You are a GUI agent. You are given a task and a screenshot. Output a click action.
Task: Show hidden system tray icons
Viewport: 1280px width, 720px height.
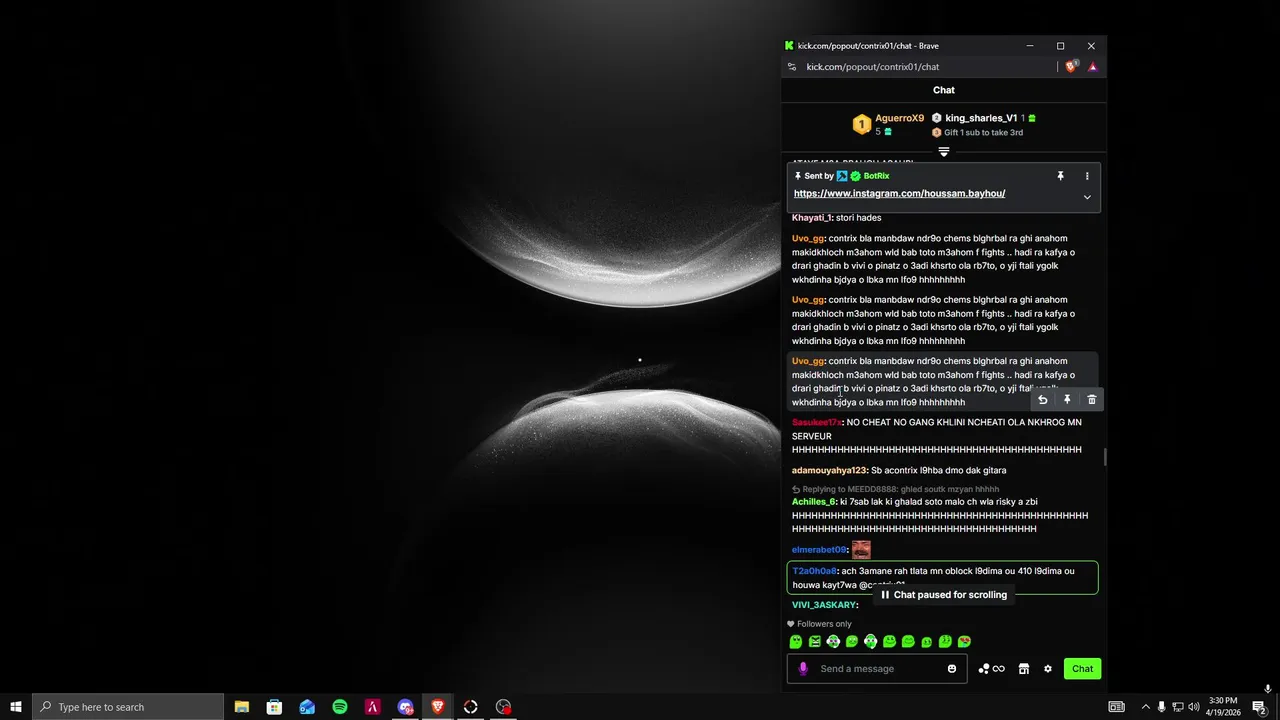pyautogui.click(x=1146, y=707)
